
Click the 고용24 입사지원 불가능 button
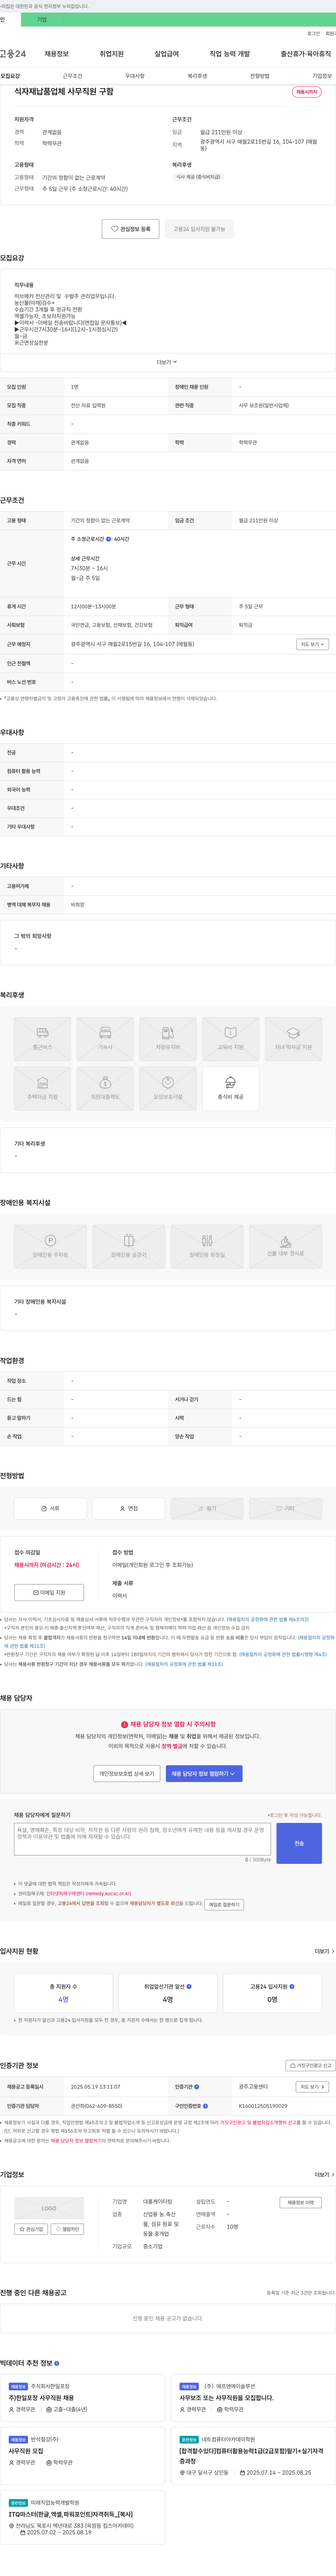pyautogui.click(x=199, y=229)
